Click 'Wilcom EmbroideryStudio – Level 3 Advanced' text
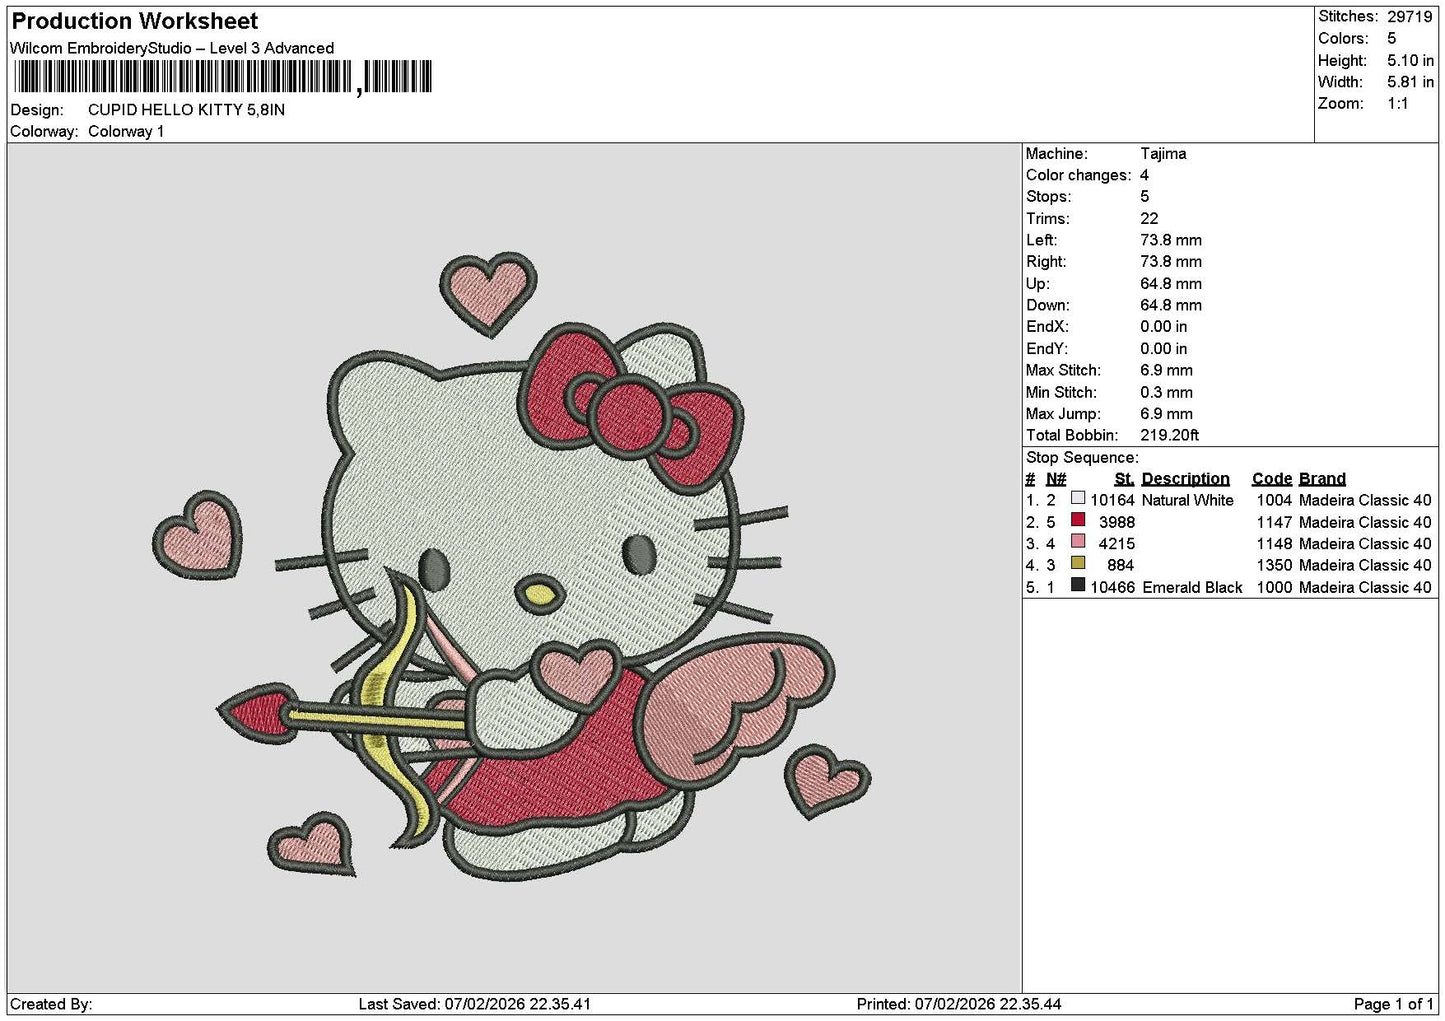Viewport: 1445px width, 1021px height. click(172, 48)
